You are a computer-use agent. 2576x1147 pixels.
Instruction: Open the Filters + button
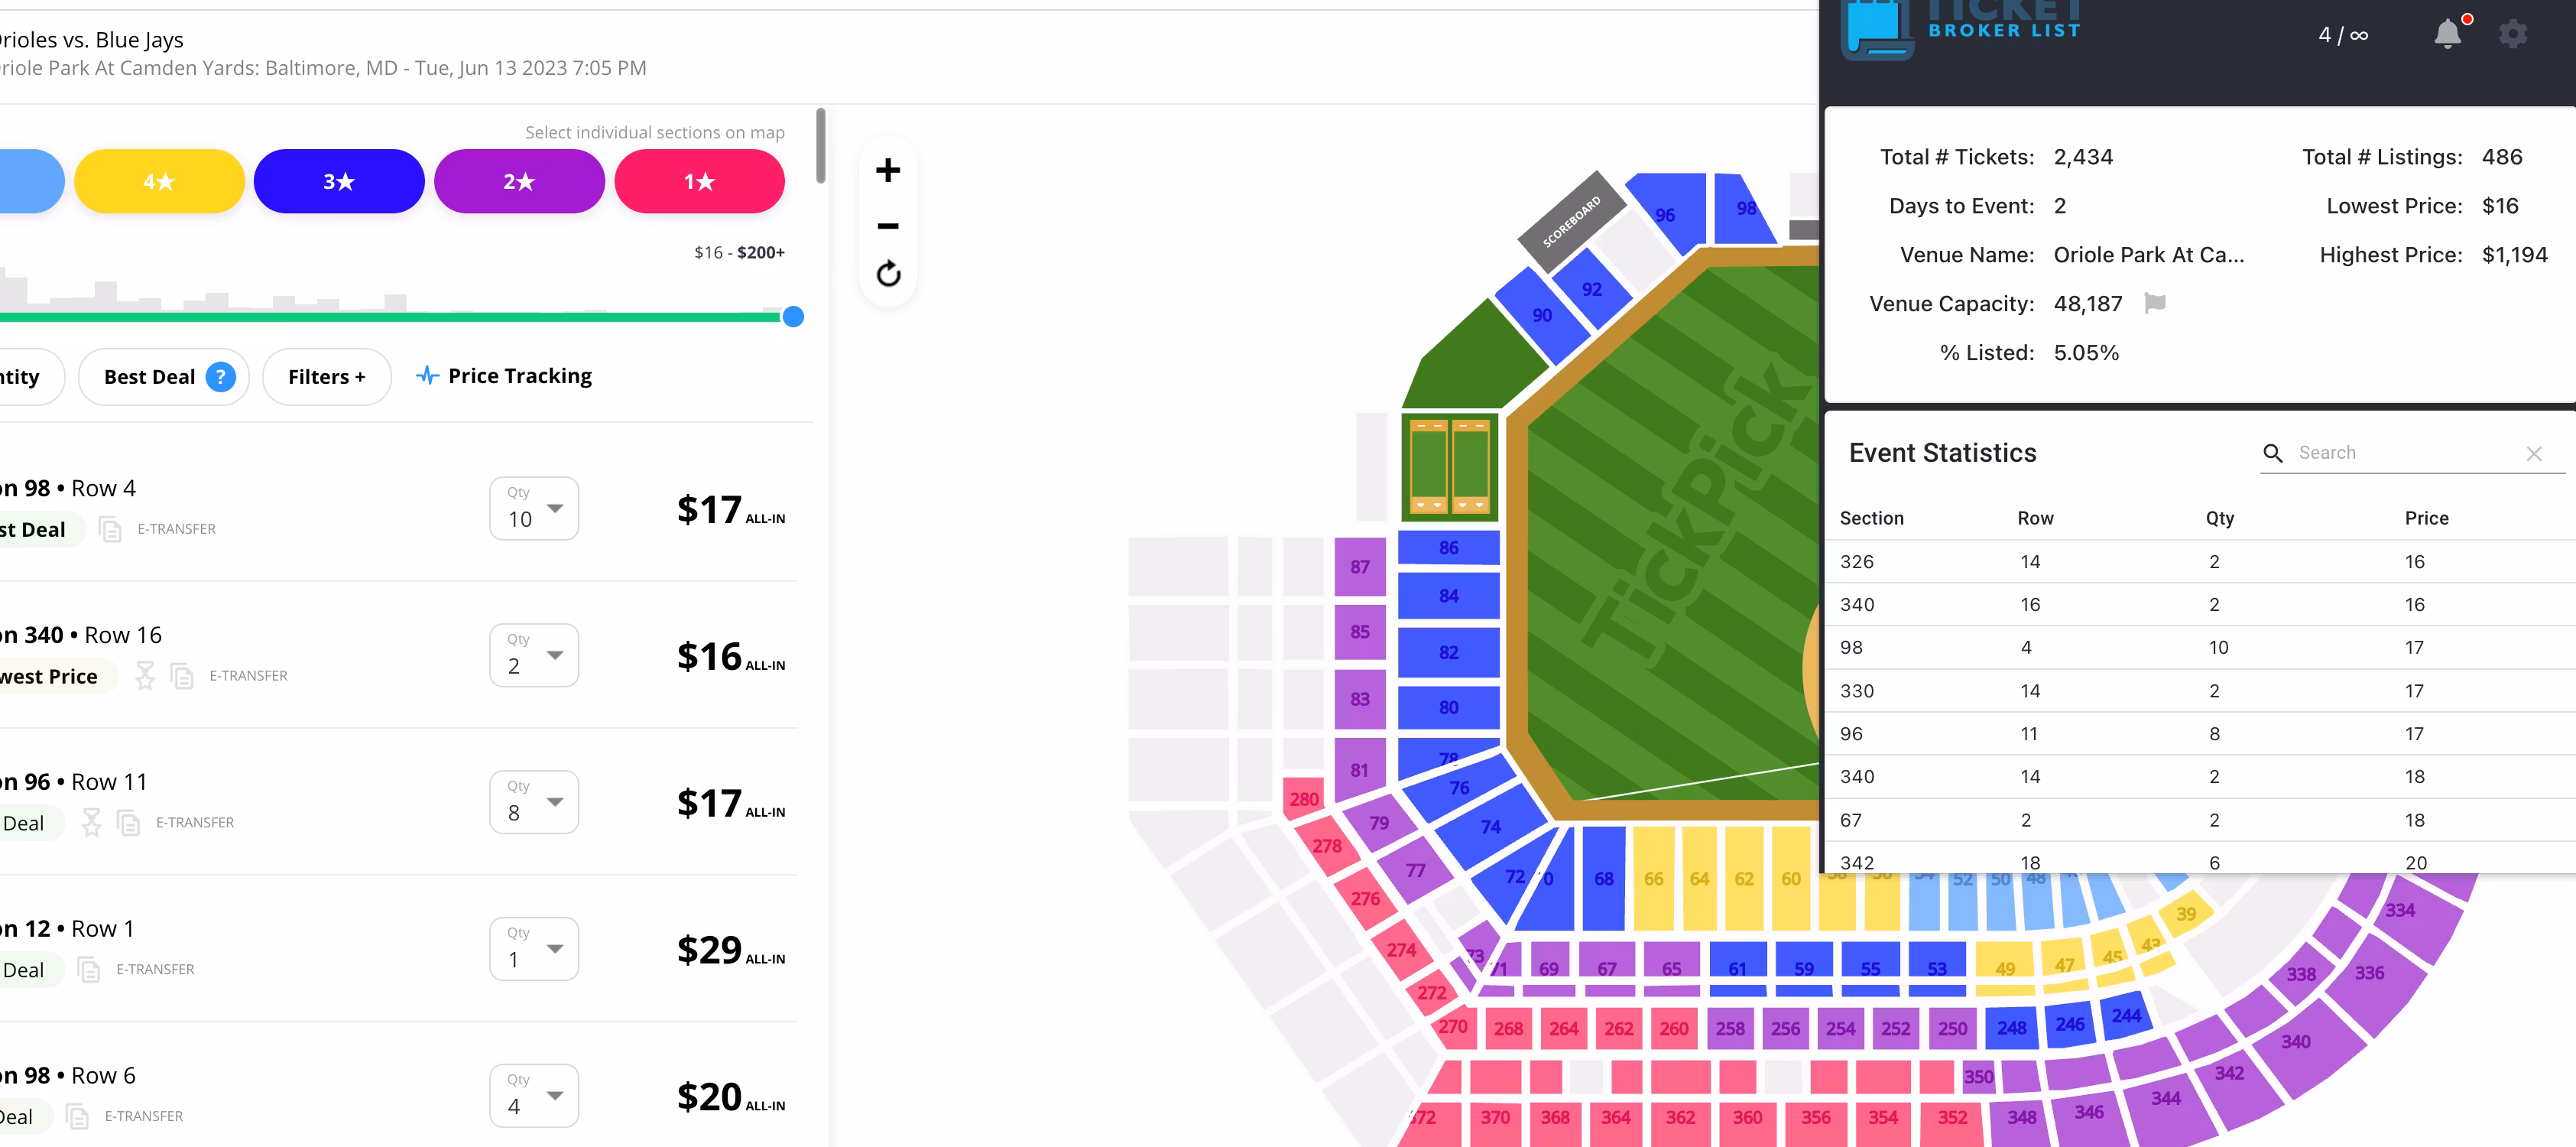coord(326,377)
